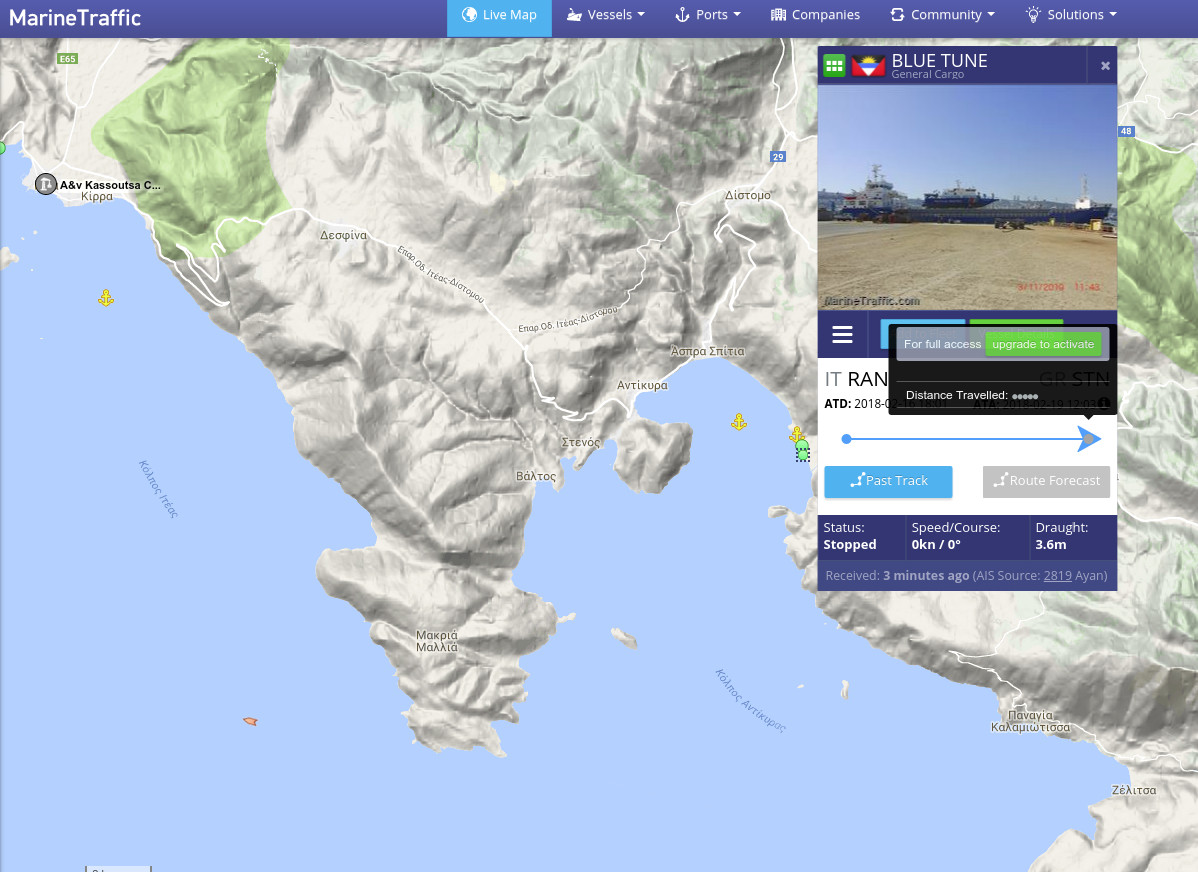1198x872 pixels.
Task: Click the arrow marker at voyage progress end
Action: click(1090, 439)
